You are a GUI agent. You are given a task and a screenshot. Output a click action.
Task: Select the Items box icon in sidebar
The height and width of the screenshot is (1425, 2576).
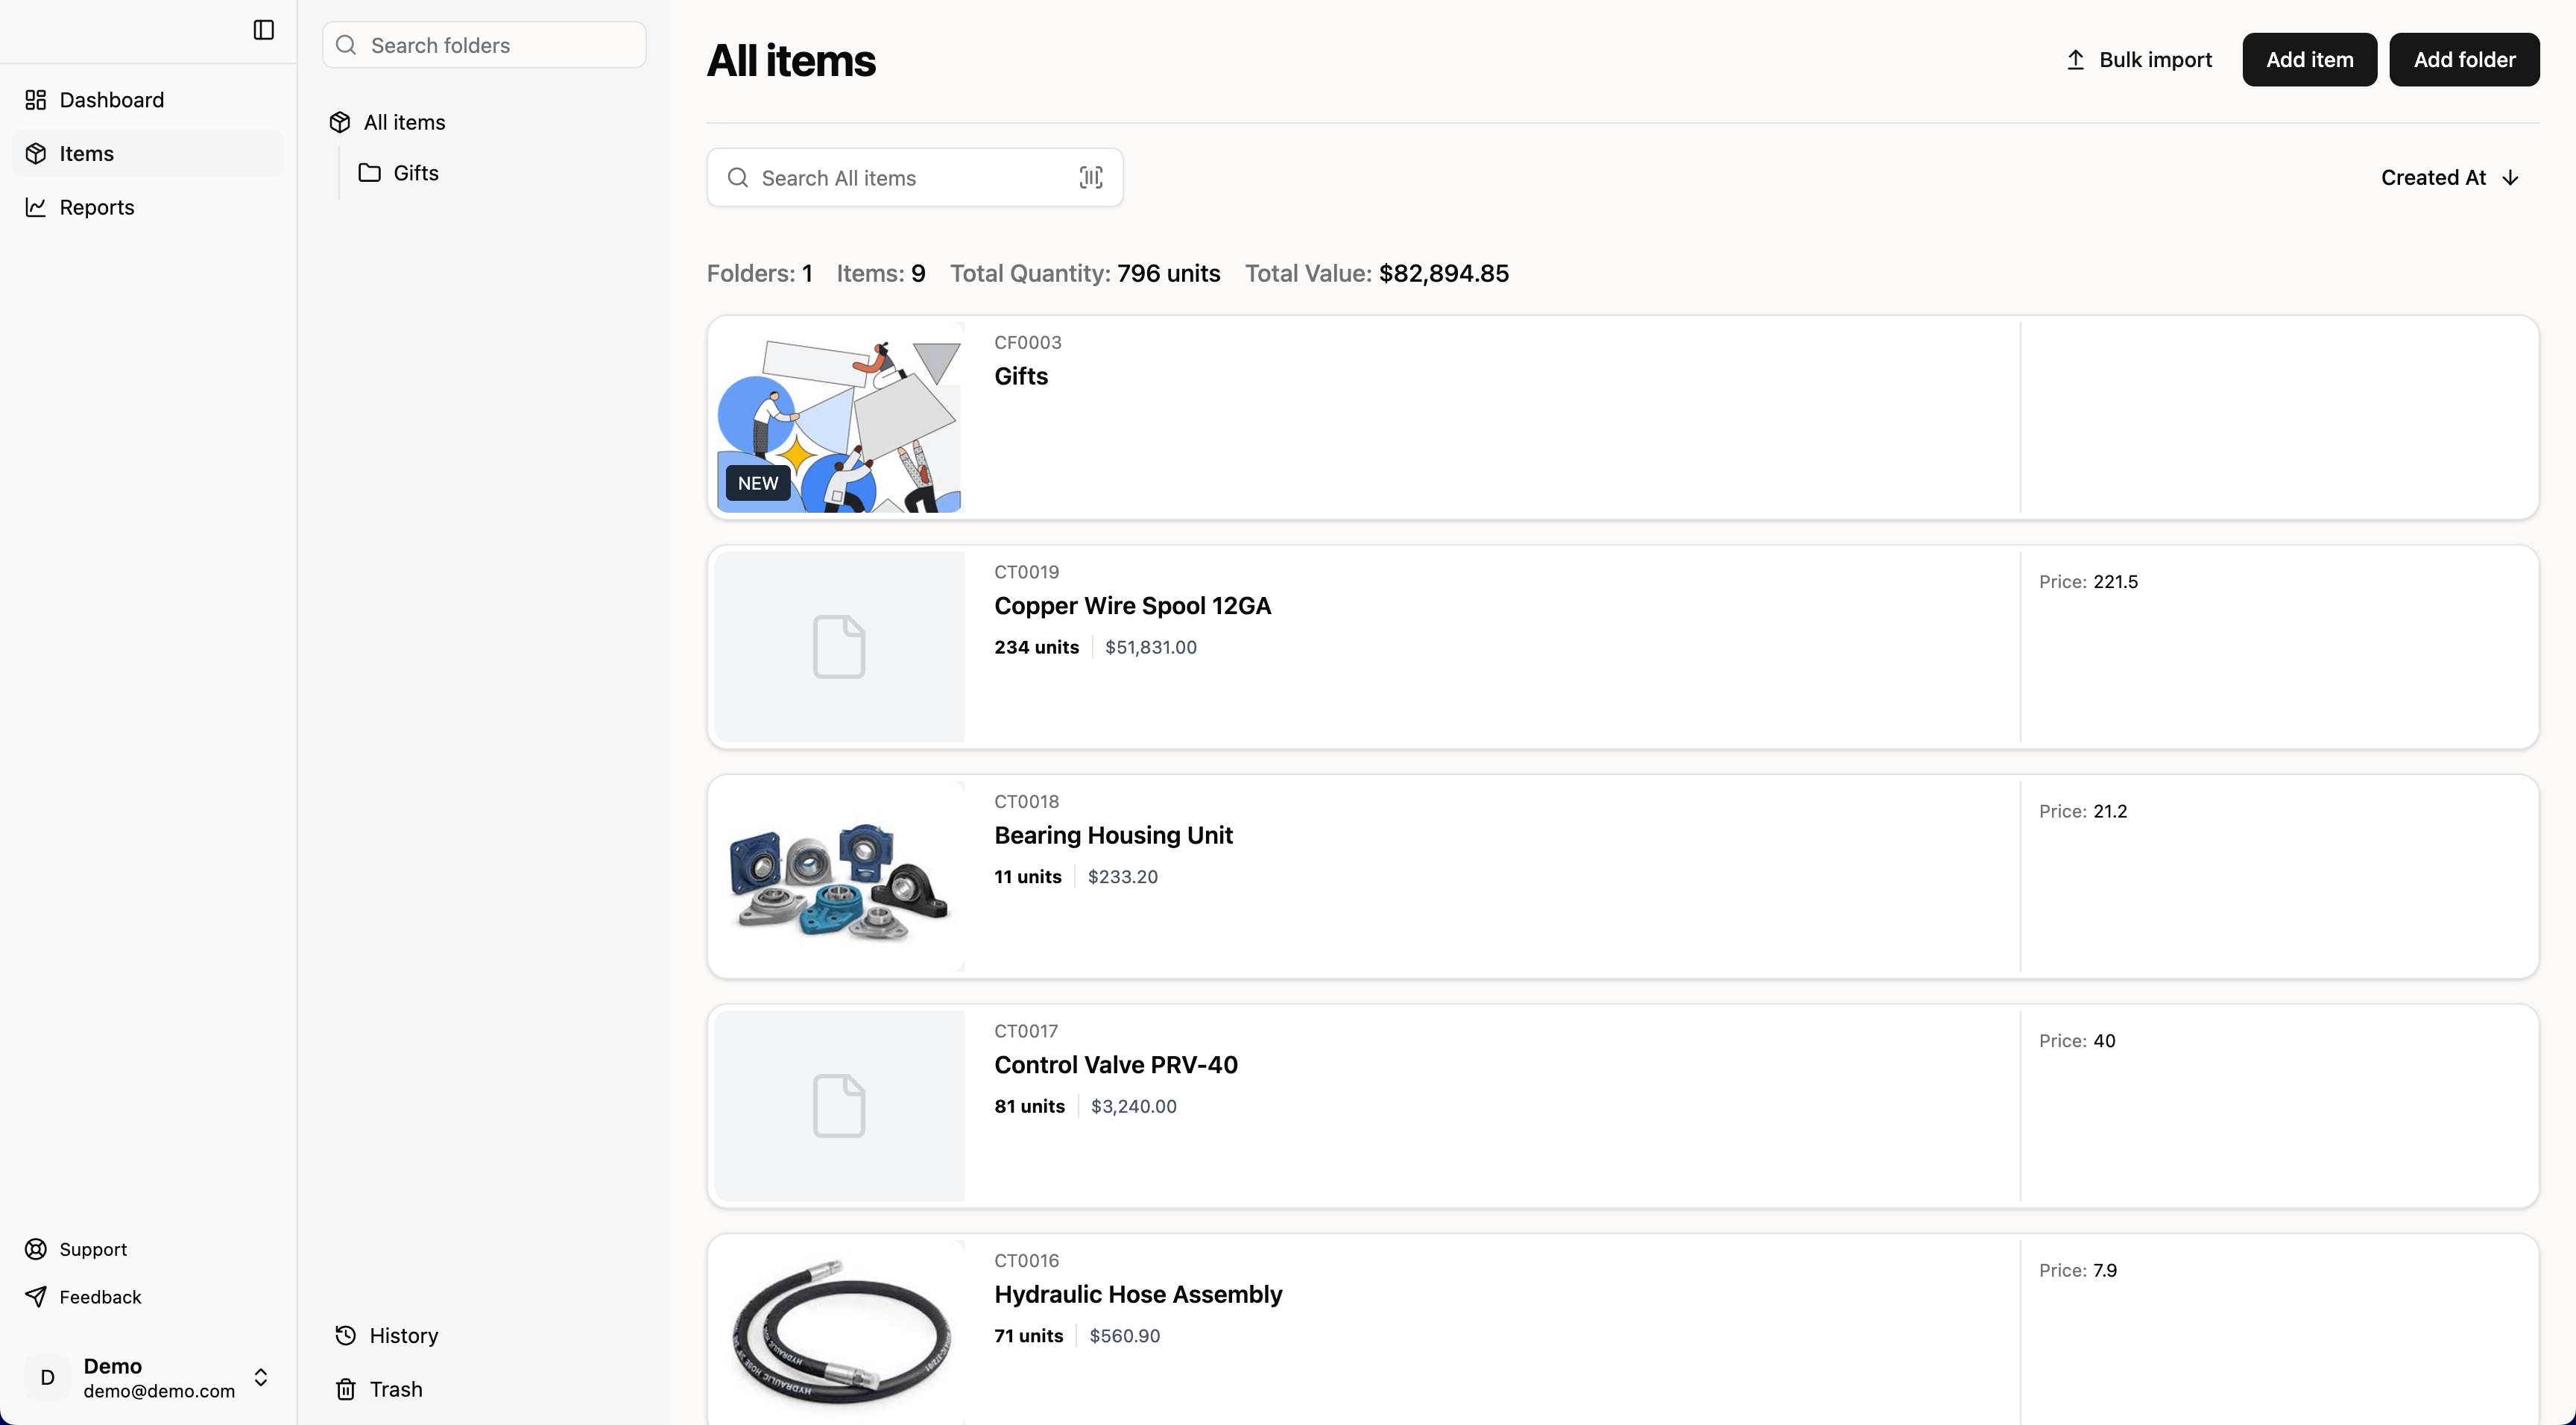pos(36,153)
